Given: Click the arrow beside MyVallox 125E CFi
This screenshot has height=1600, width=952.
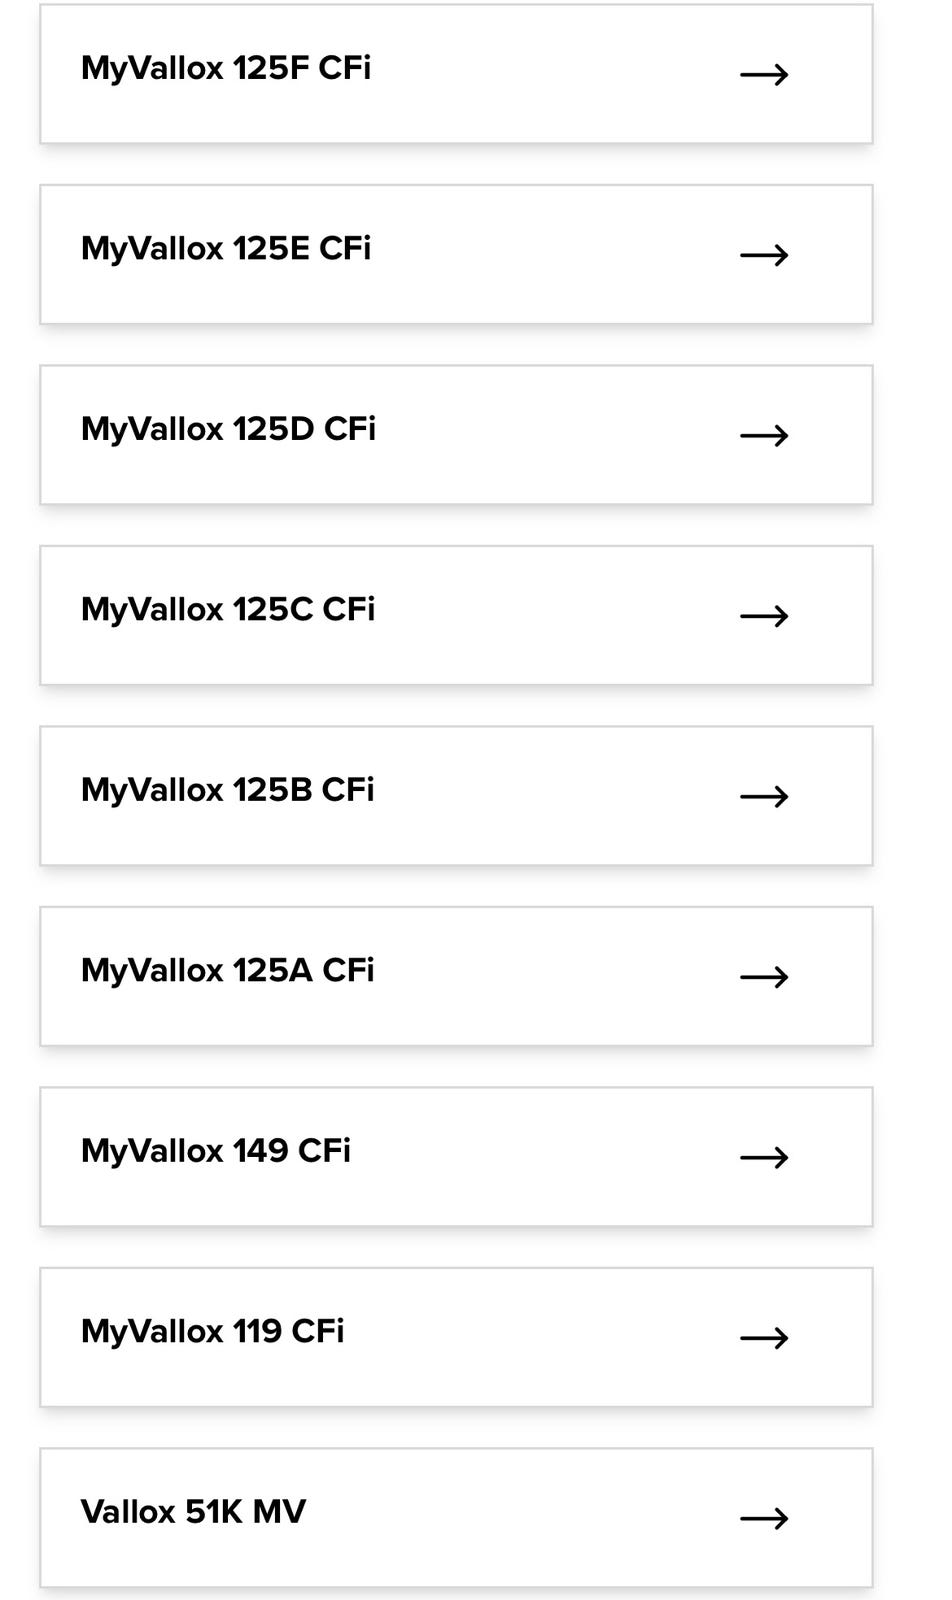Looking at the screenshot, I should 764,255.
